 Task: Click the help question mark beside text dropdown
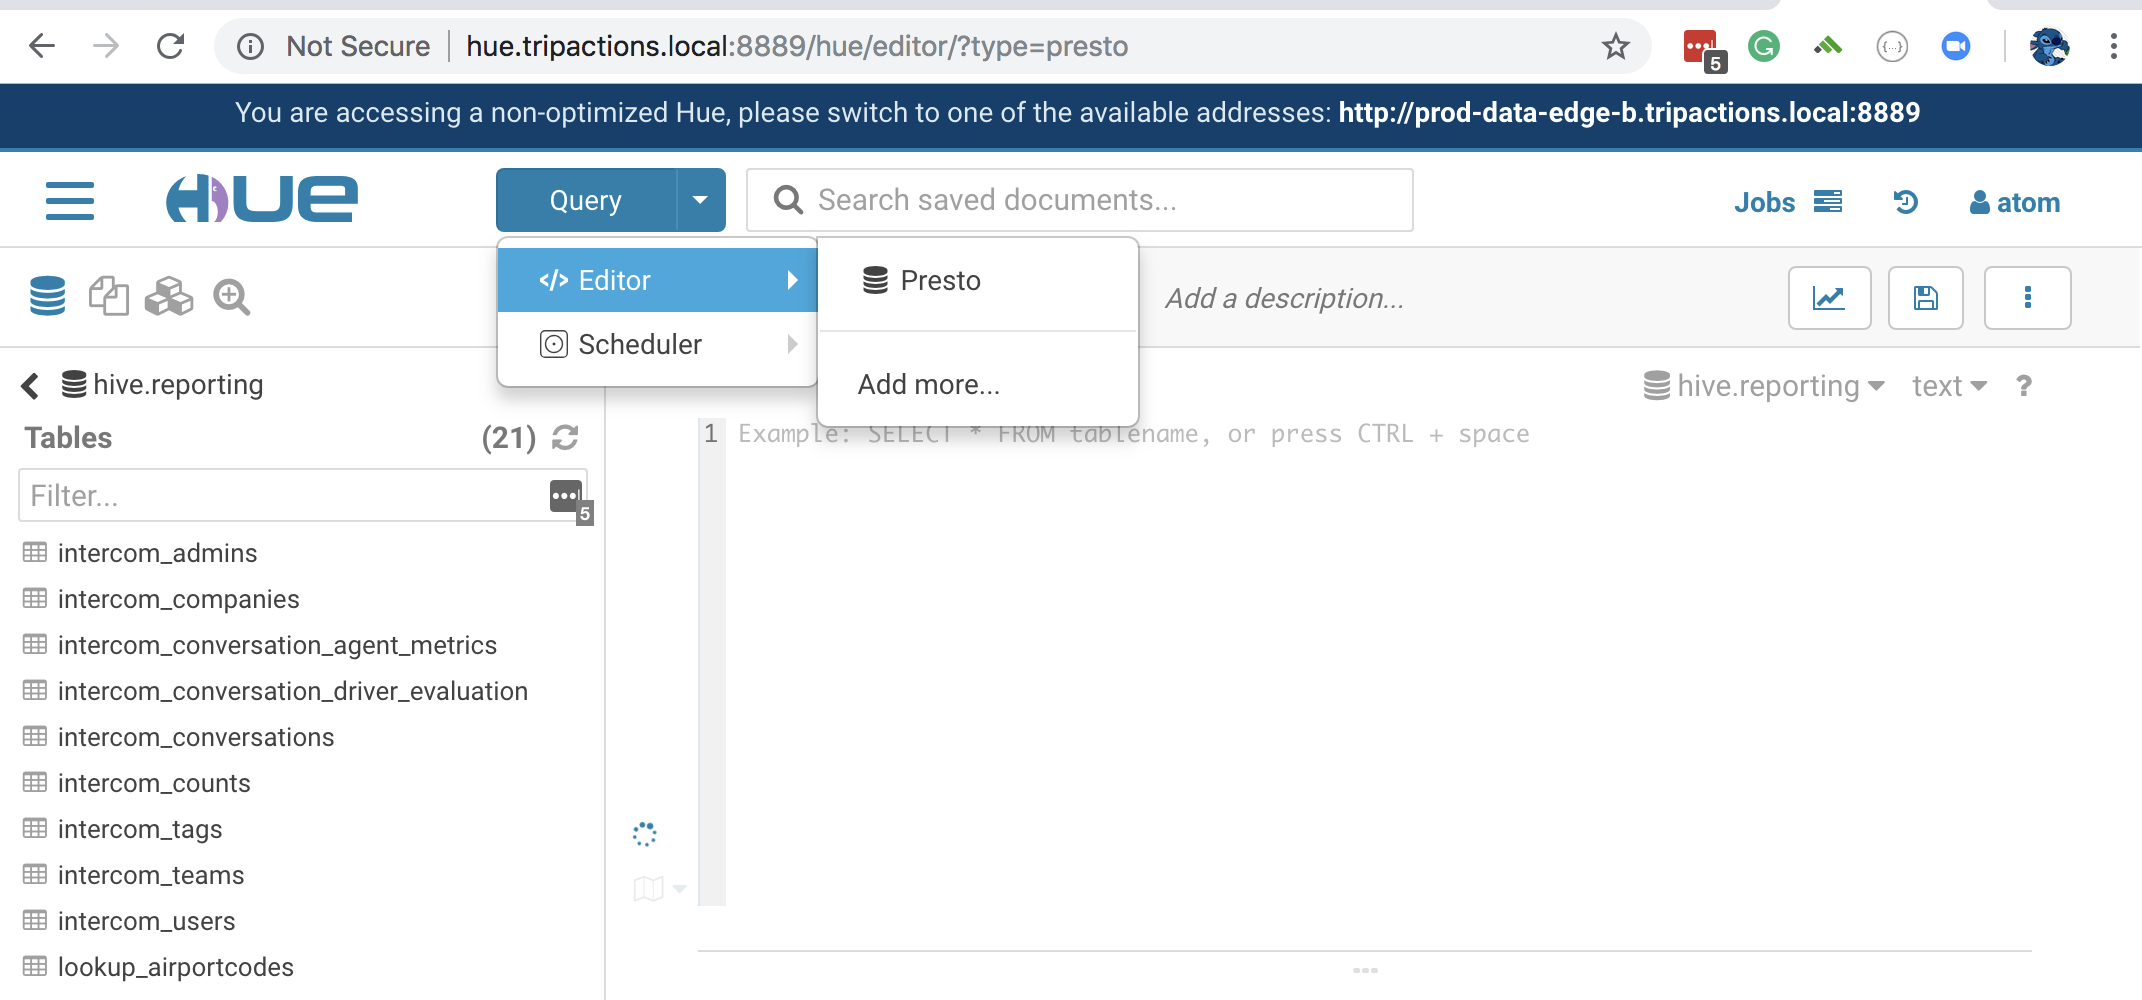point(2024,385)
